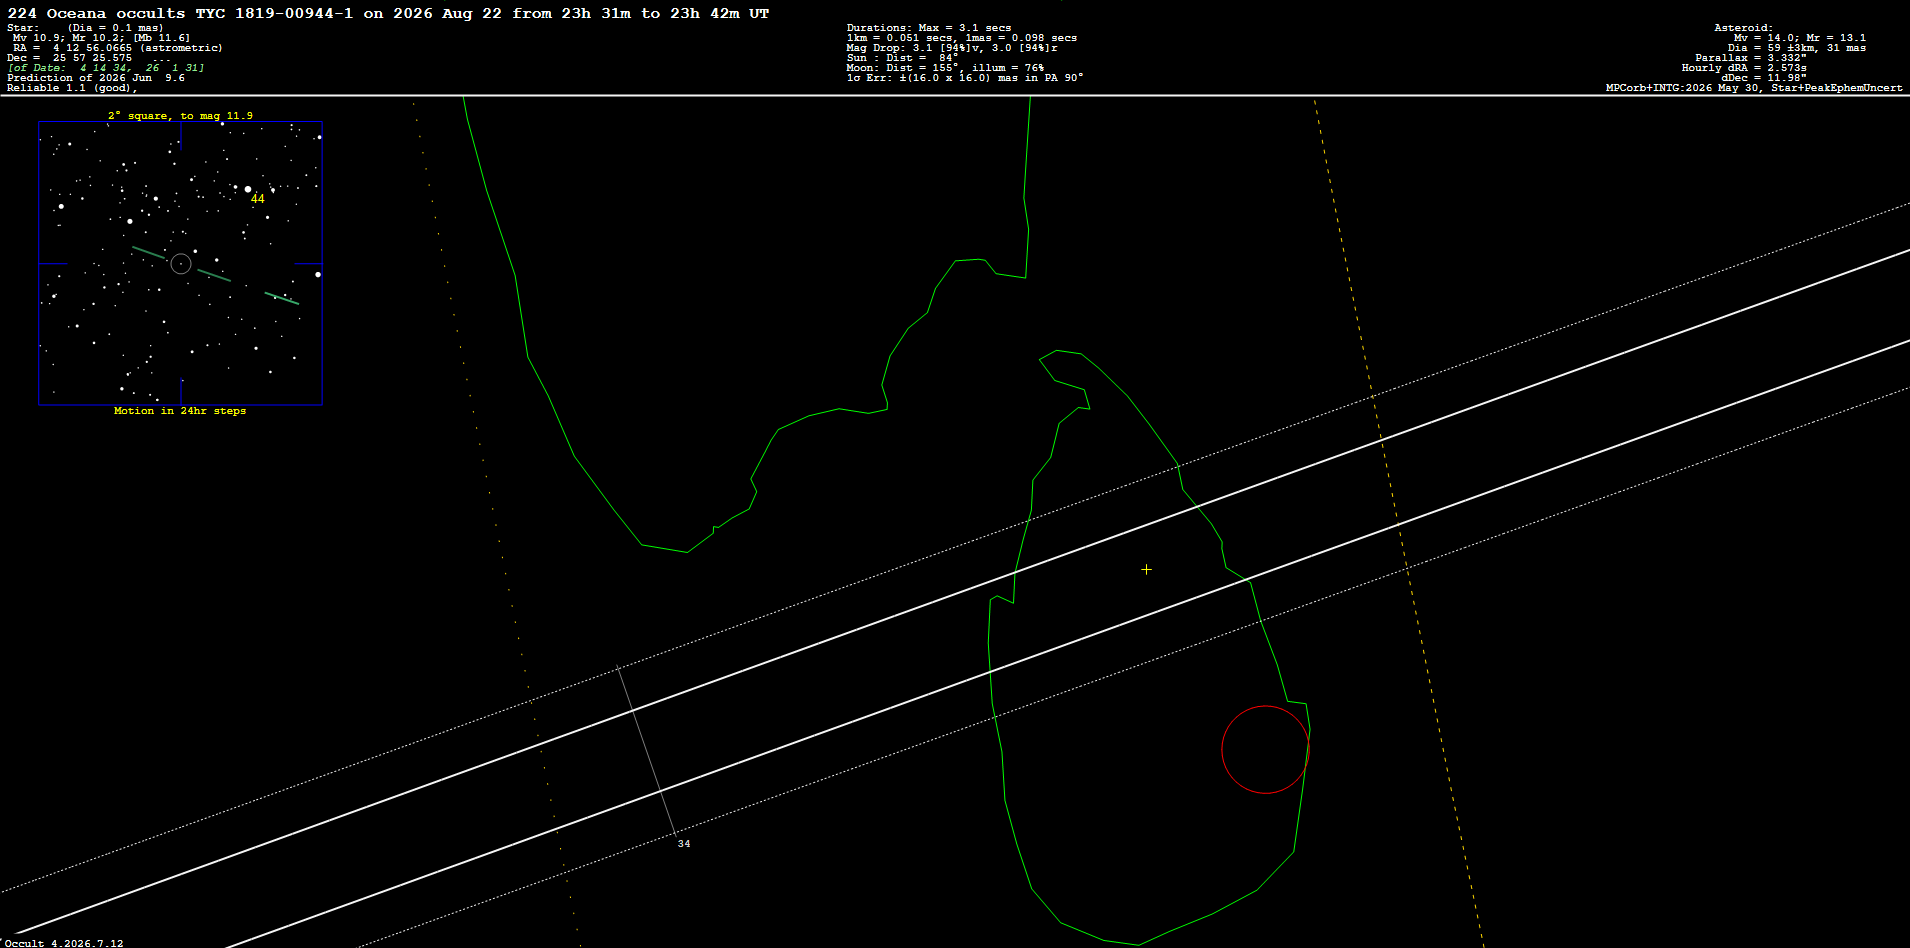1910x948 pixels.
Task: Click the yellow cross marker on Sri Lanka
Action: pos(1146,569)
